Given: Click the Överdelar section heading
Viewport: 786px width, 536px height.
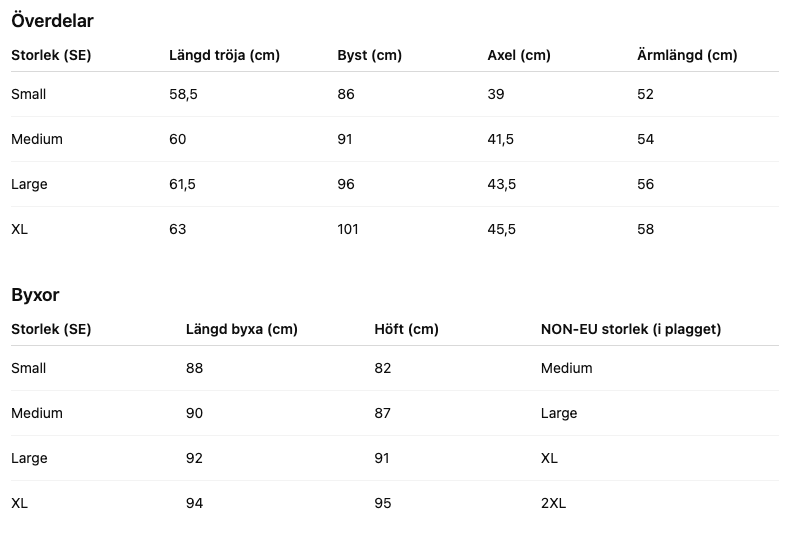Looking at the screenshot, I should 52,20.
